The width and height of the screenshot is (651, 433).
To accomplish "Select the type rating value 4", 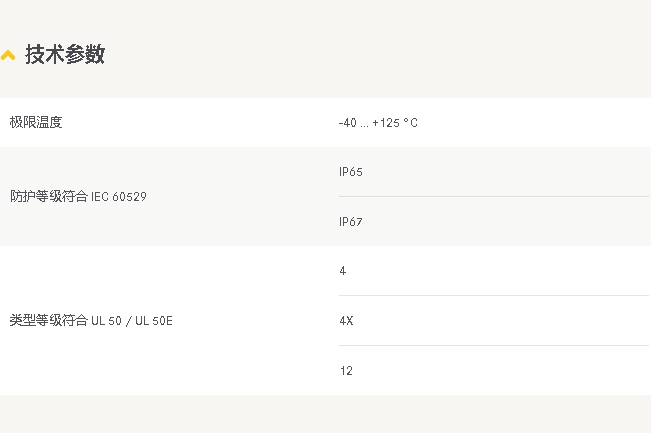I will [x=343, y=271].
